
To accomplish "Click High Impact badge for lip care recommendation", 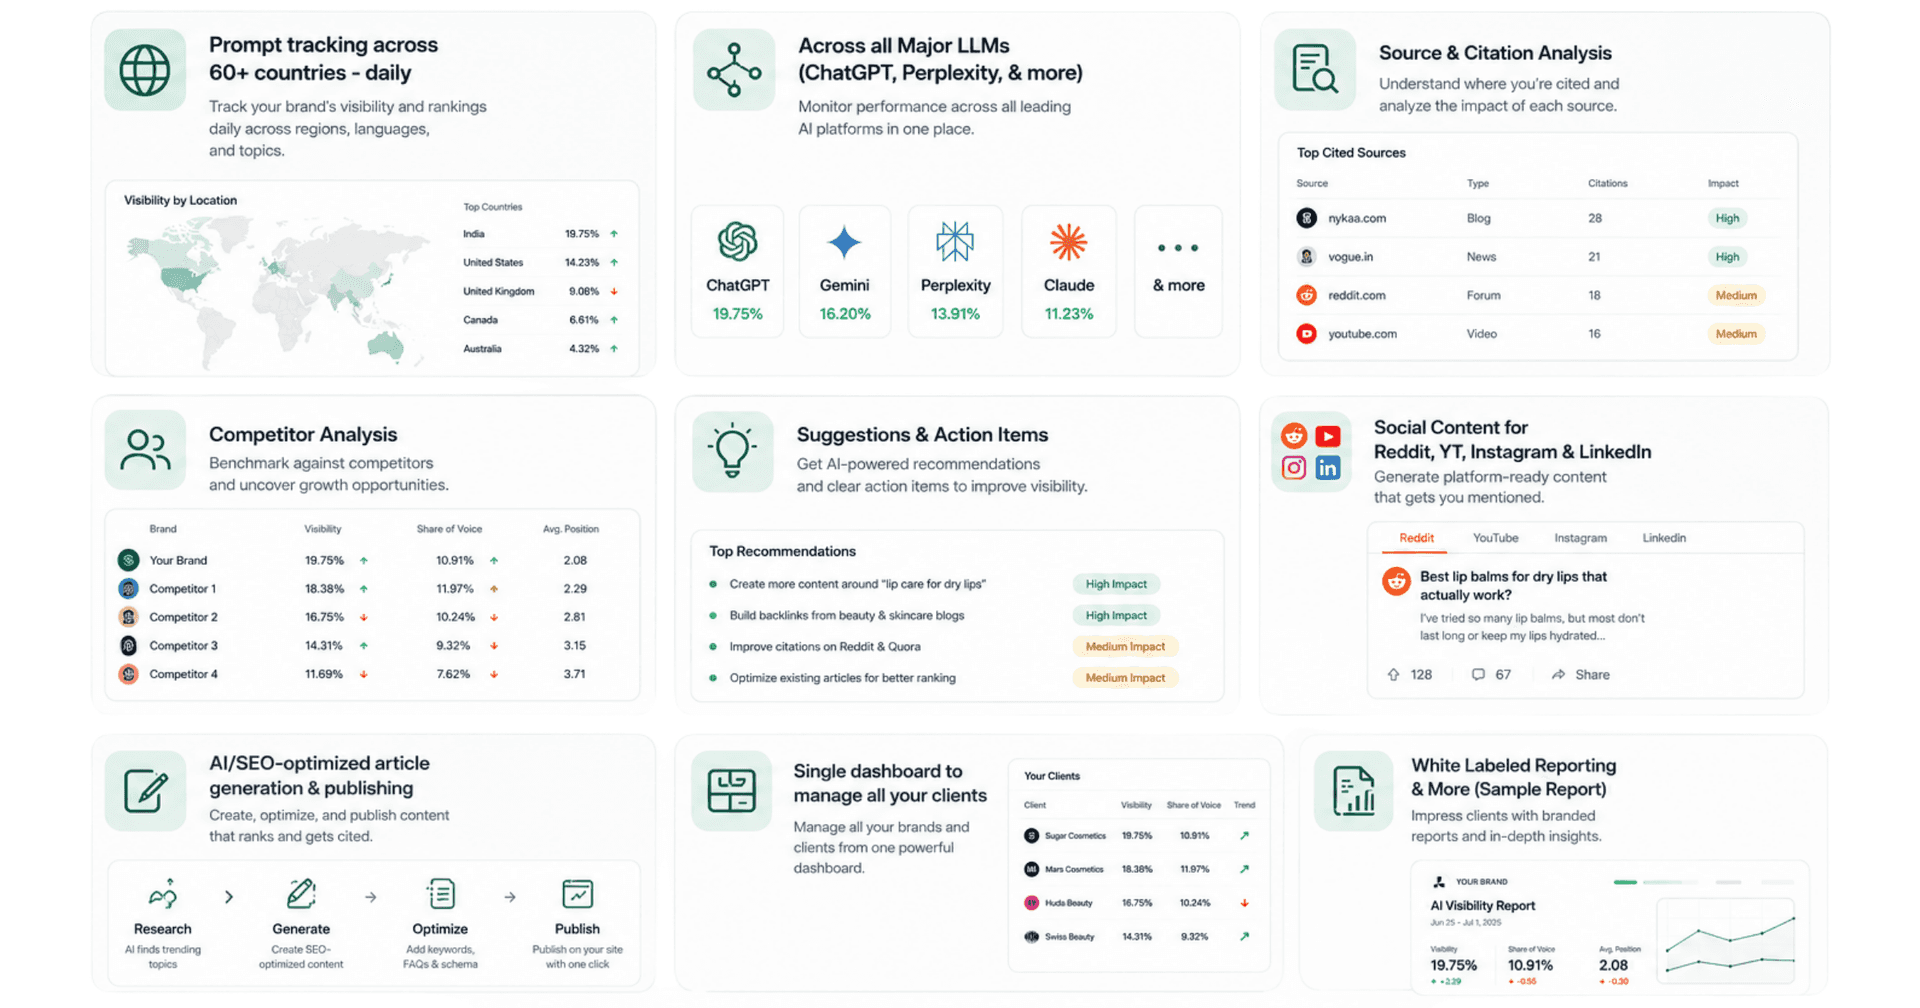I will (1116, 584).
